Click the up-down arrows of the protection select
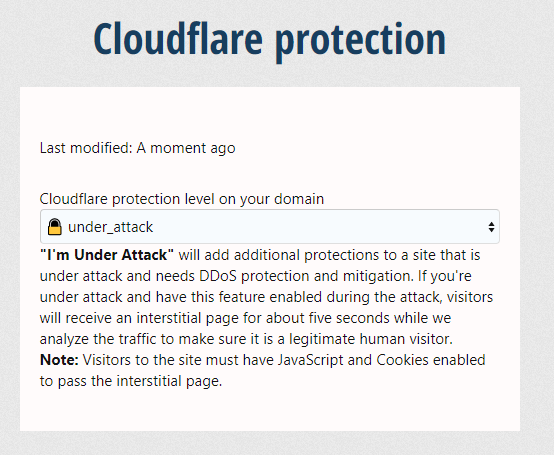 pos(491,227)
